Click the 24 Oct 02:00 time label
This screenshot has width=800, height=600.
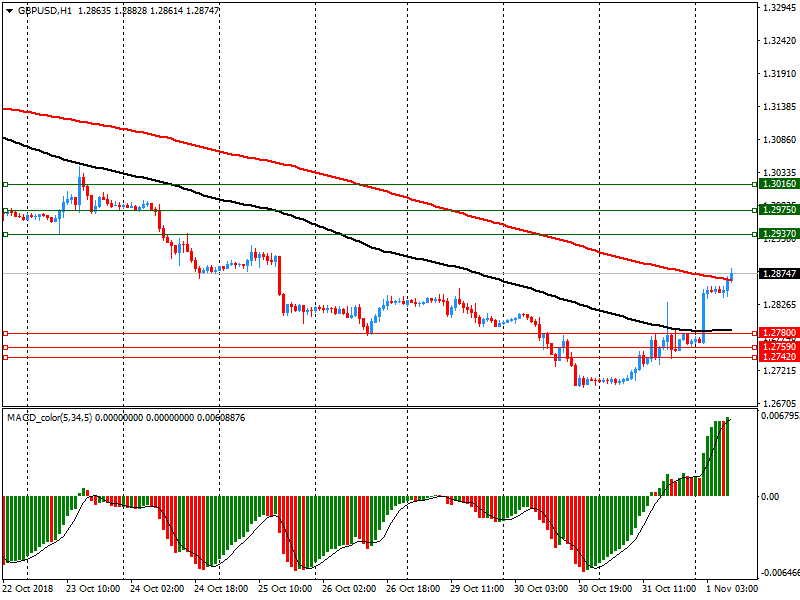pos(157,589)
